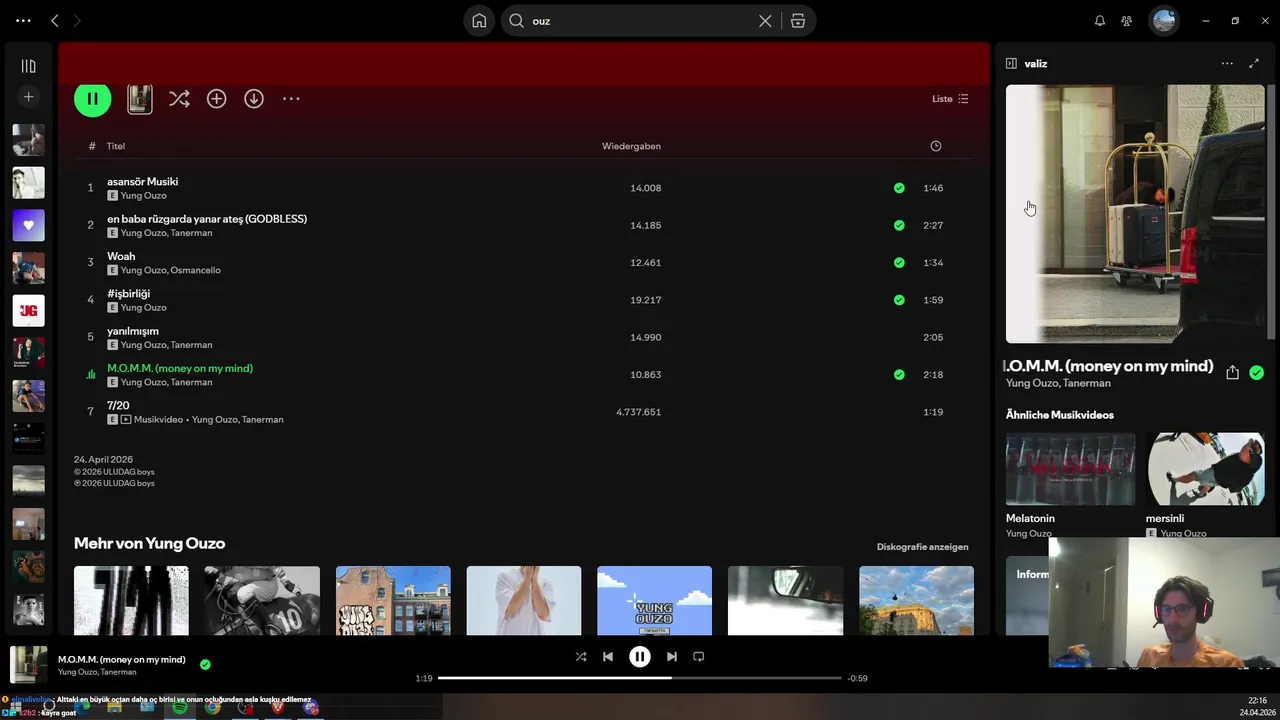Toggle shuffle in player bar
1280x720 pixels.
click(581, 657)
